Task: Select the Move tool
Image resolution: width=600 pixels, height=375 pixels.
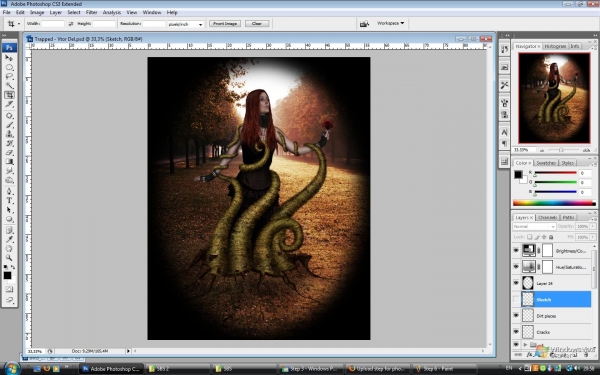Action: coord(9,58)
